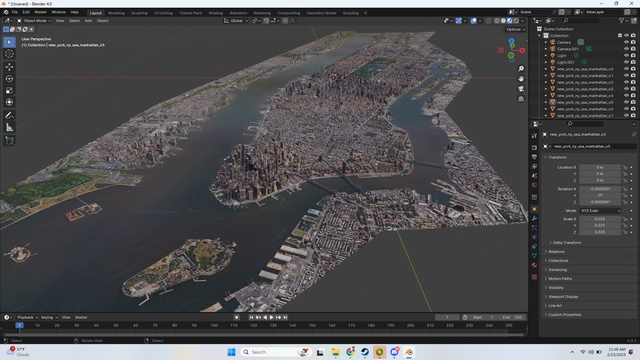Open the View Layer properties tab
This screenshot has height=360, width=640.
click(x=534, y=166)
